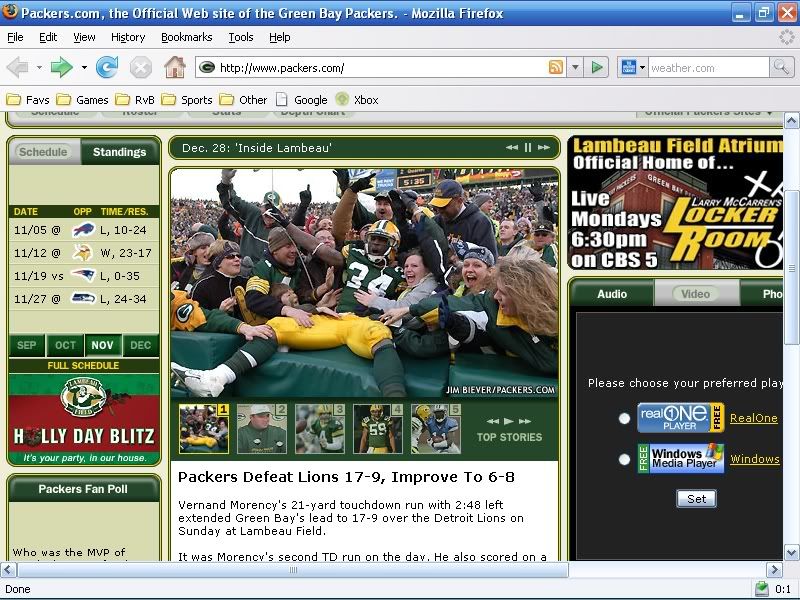Open the Sports bookmark folder

[187, 99]
